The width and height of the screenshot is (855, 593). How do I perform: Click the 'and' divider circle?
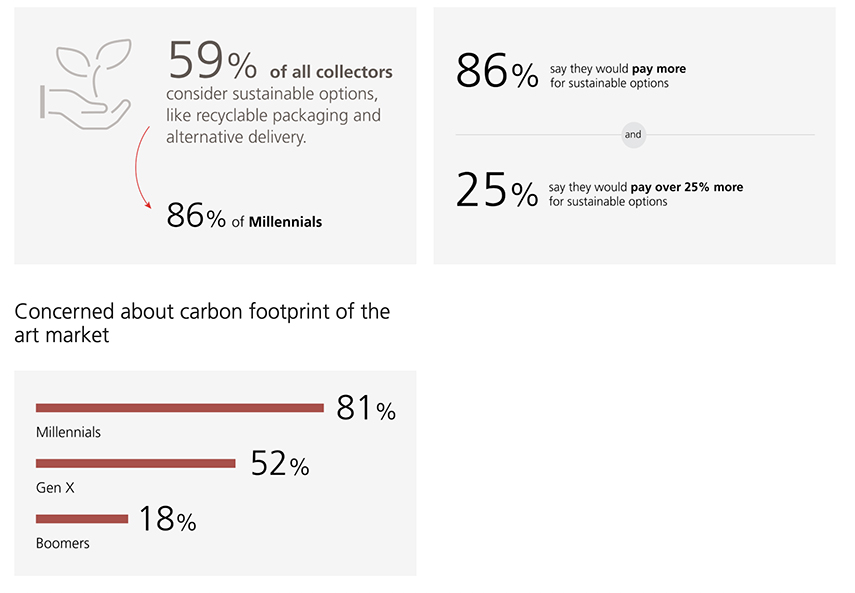click(x=633, y=135)
